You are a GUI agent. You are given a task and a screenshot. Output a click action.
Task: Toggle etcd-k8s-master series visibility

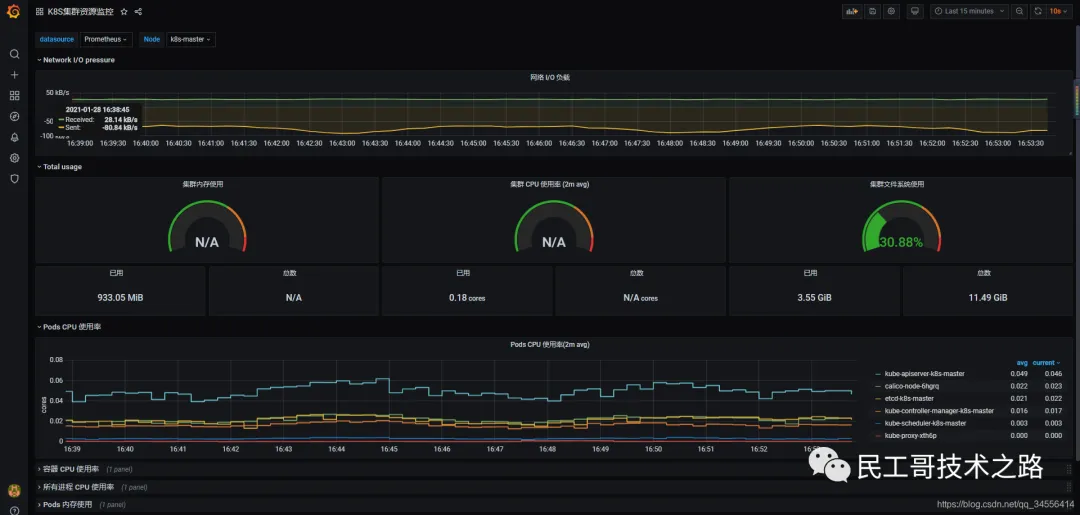click(909, 399)
